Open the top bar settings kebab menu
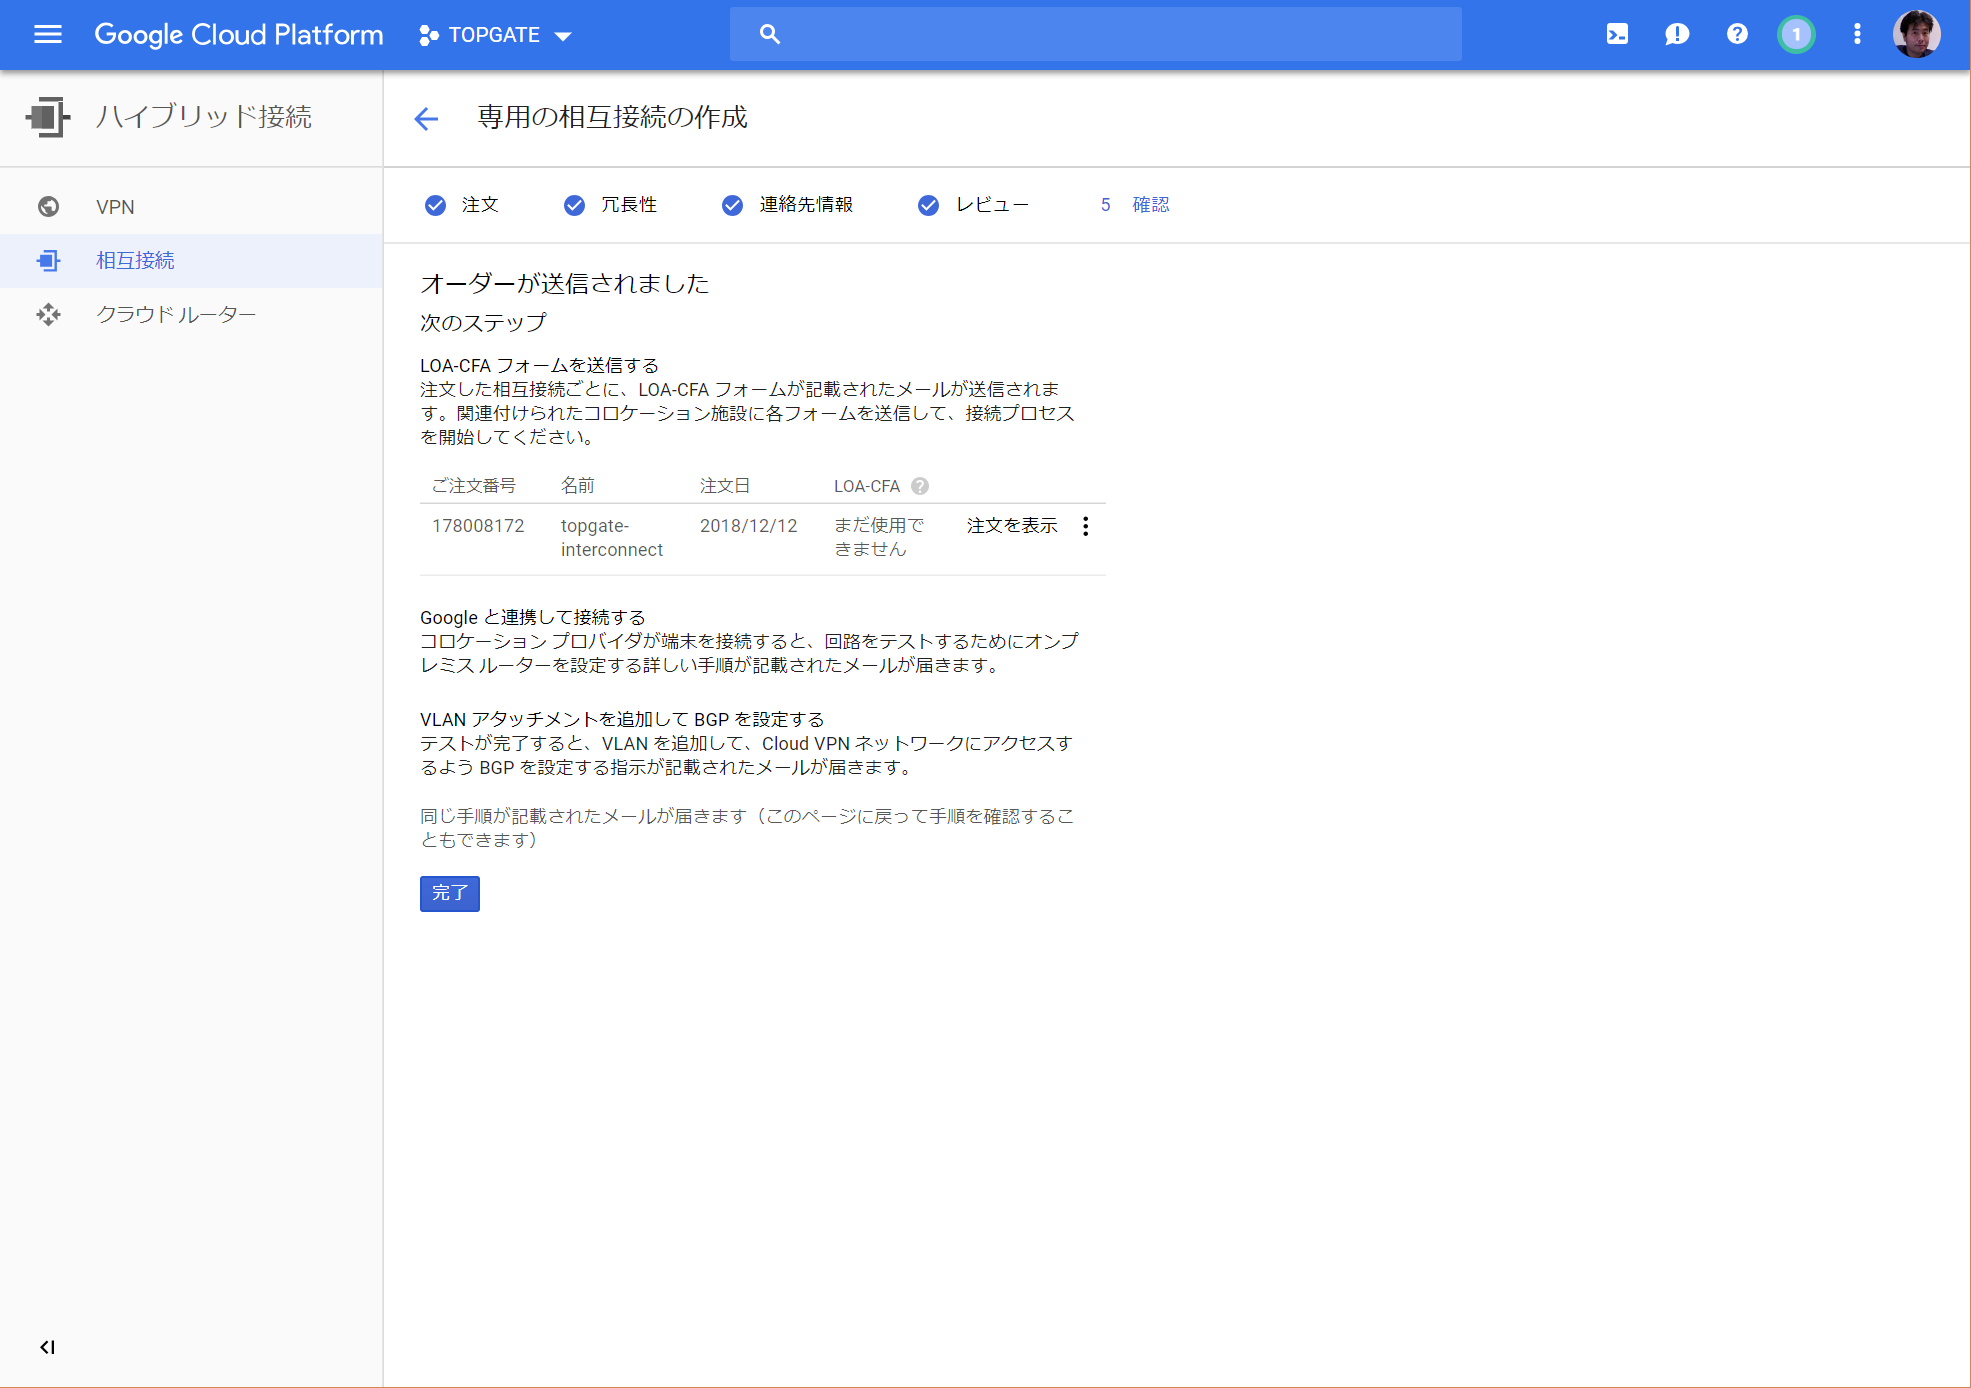1971x1388 pixels. pyautogui.click(x=1857, y=34)
